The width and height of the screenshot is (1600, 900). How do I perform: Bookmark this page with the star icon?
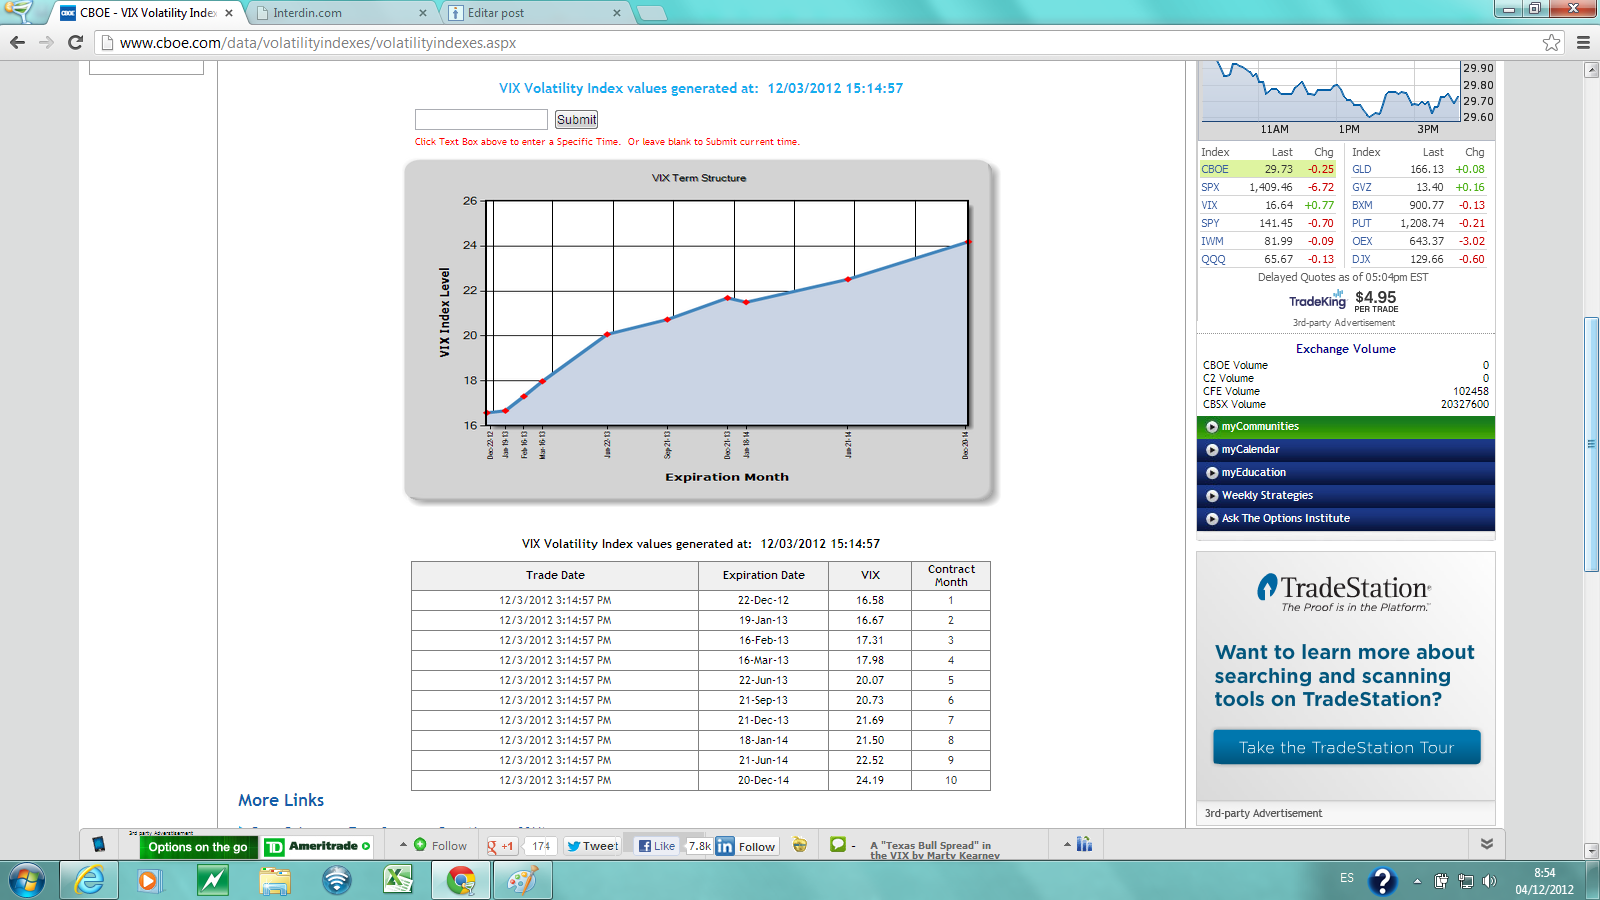click(1551, 42)
